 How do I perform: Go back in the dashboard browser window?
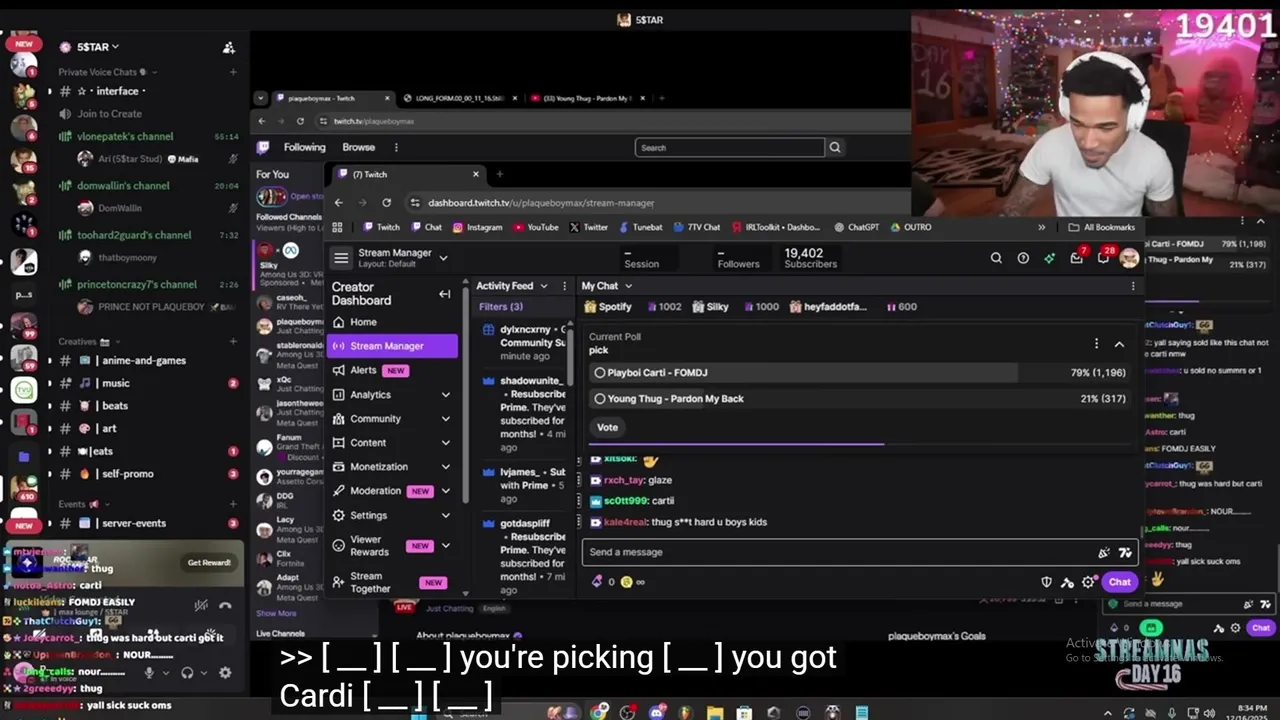pyautogui.click(x=338, y=202)
